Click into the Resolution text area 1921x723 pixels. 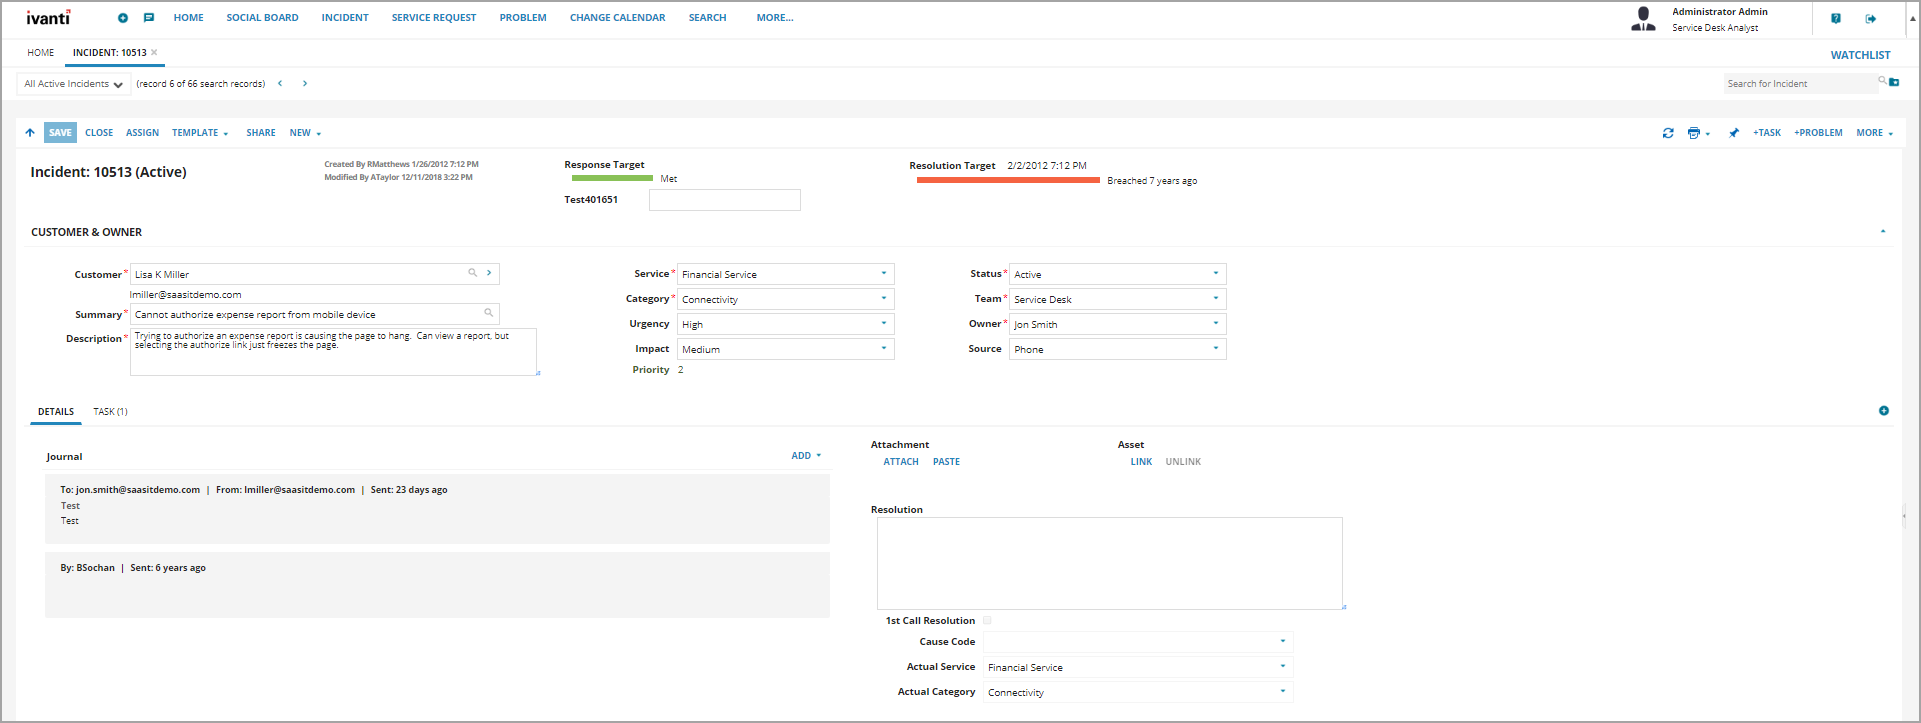coord(1110,563)
